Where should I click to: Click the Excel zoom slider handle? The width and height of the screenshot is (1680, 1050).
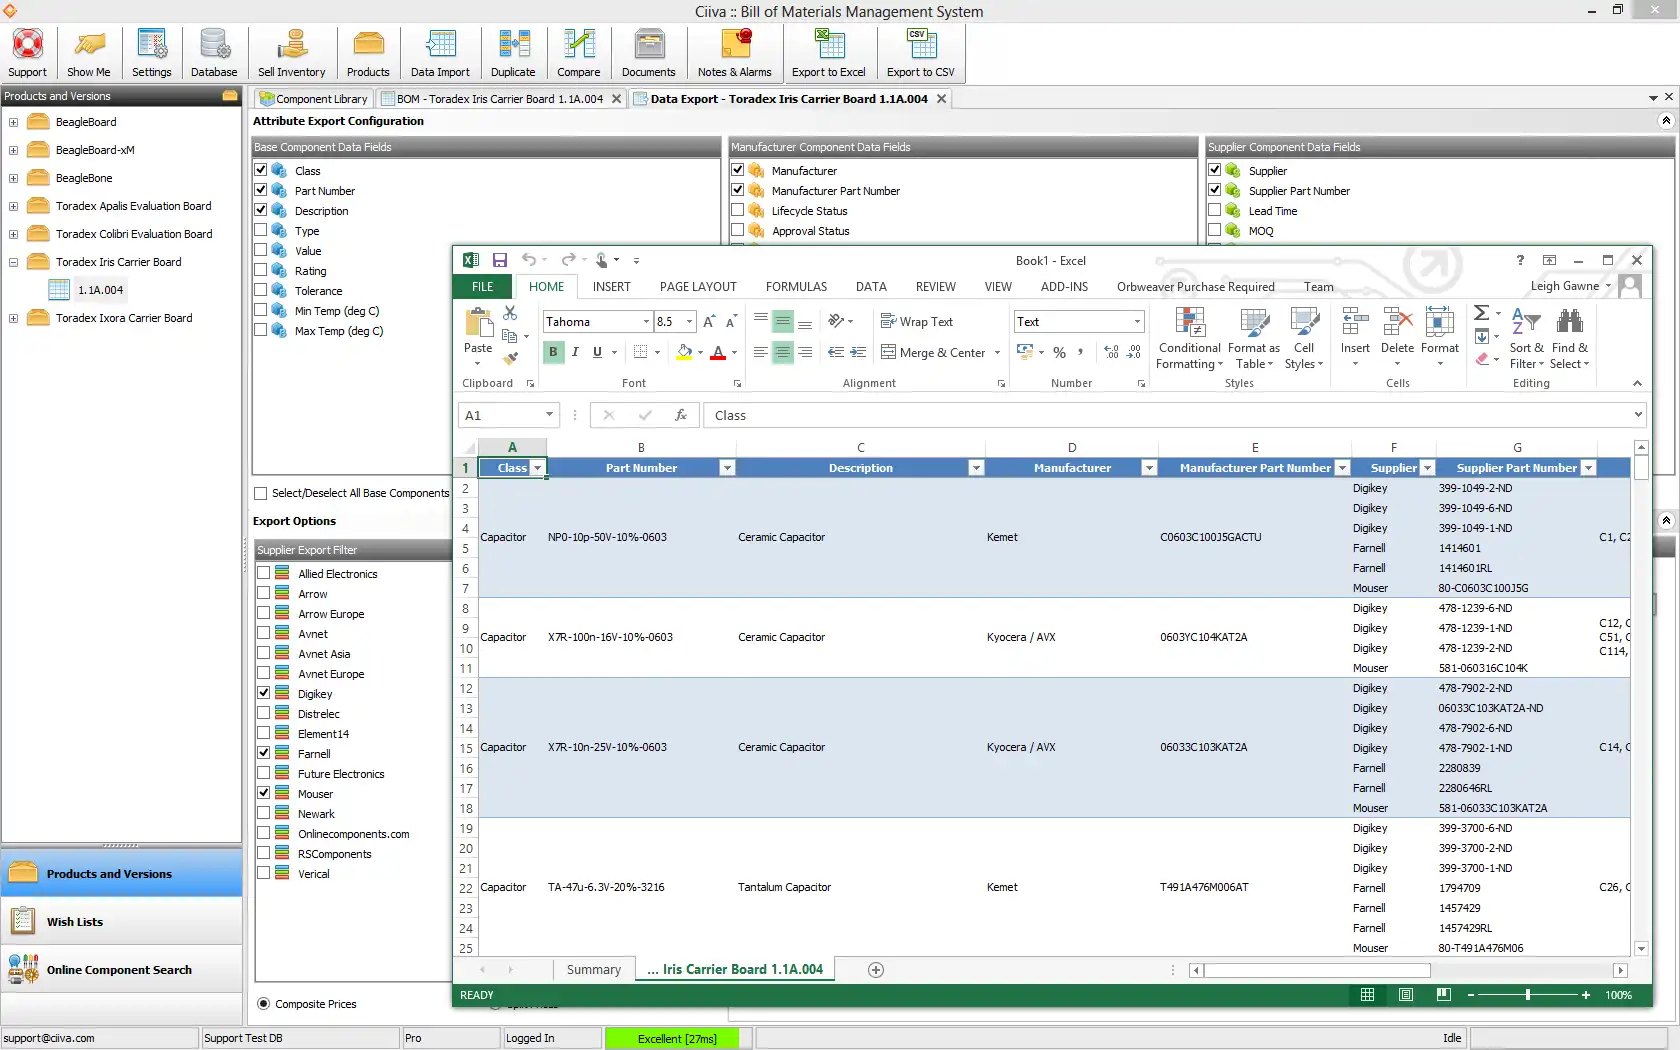1527,995
